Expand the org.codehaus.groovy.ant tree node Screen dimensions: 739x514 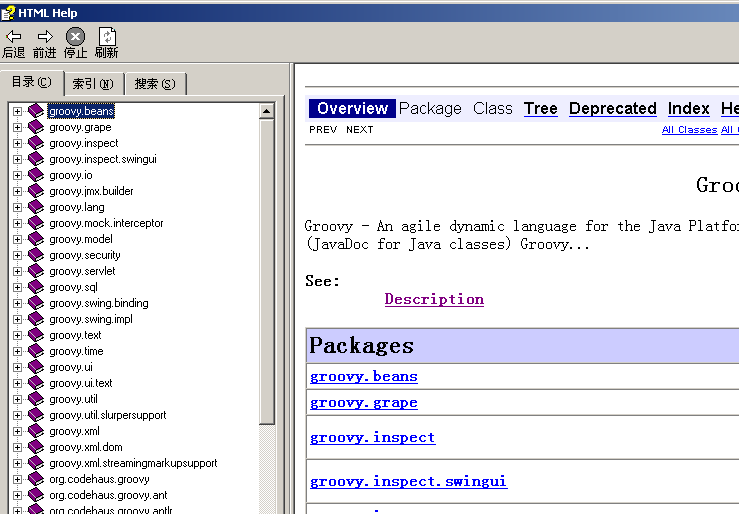coord(17,496)
